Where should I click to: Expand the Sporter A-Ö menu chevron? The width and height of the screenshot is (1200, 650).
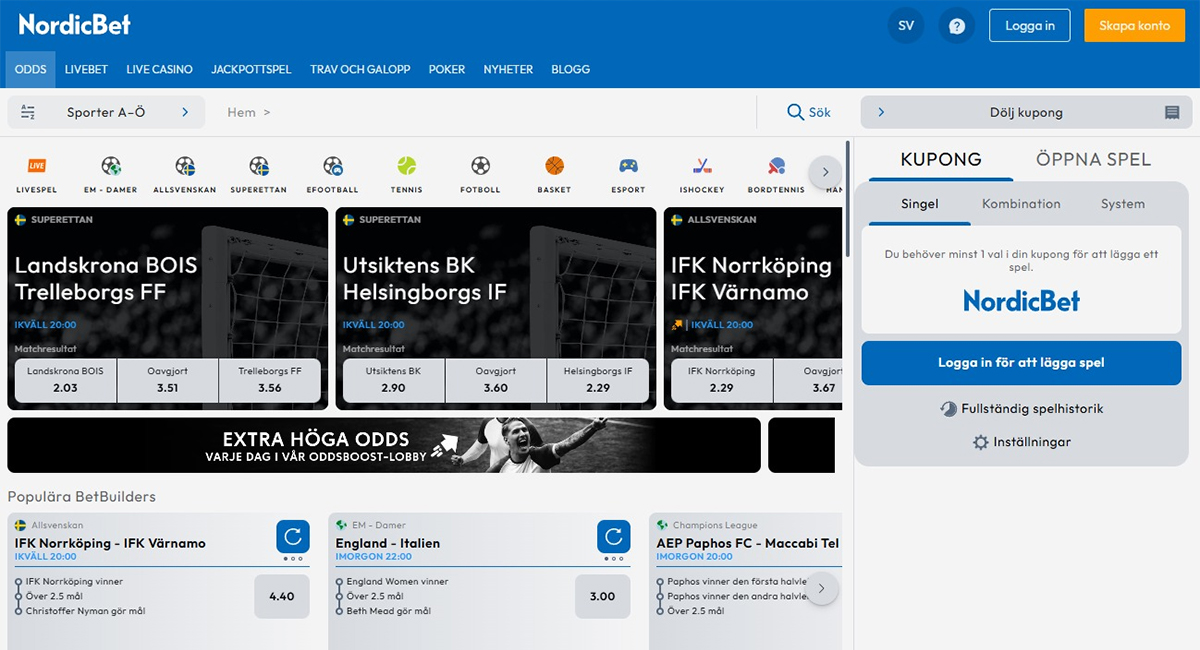(x=185, y=112)
